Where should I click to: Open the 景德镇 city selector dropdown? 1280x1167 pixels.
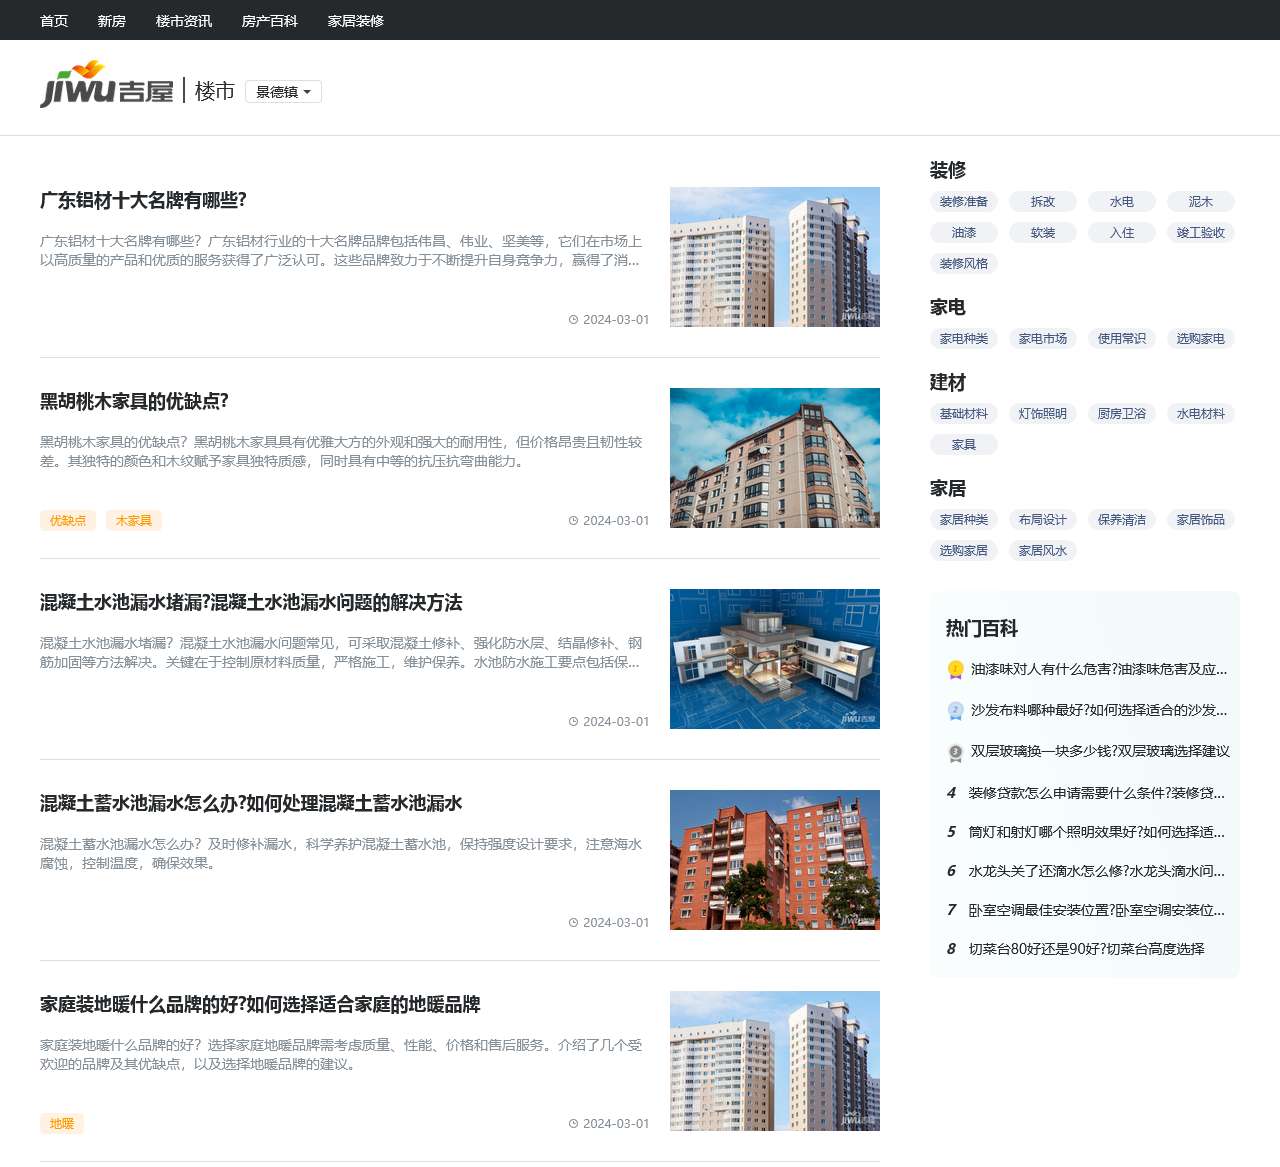[283, 91]
